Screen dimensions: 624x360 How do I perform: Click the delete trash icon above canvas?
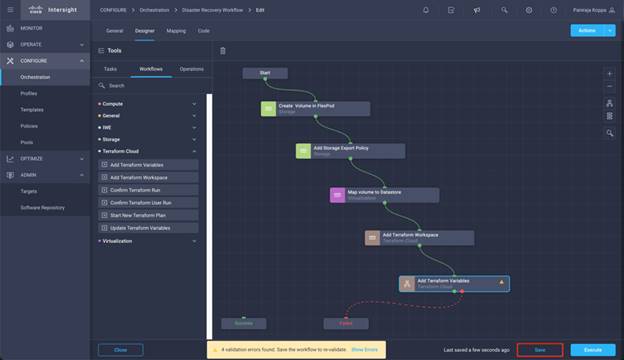pos(223,51)
